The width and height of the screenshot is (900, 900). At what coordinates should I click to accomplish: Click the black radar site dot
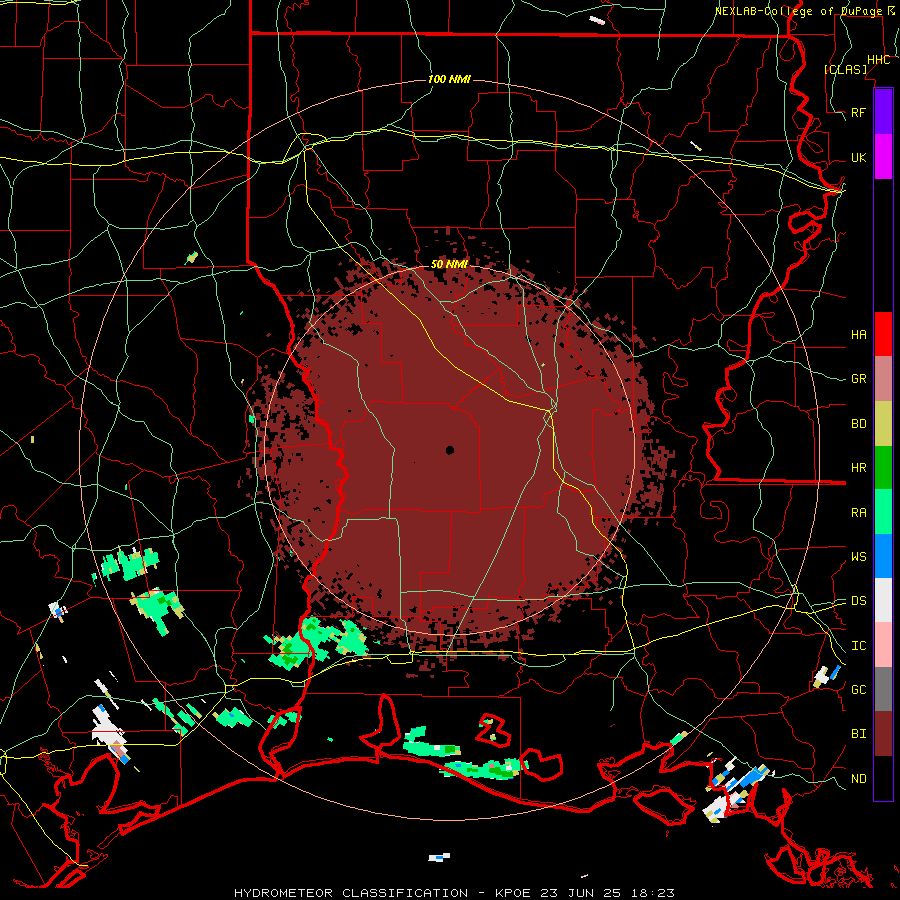pos(450,451)
